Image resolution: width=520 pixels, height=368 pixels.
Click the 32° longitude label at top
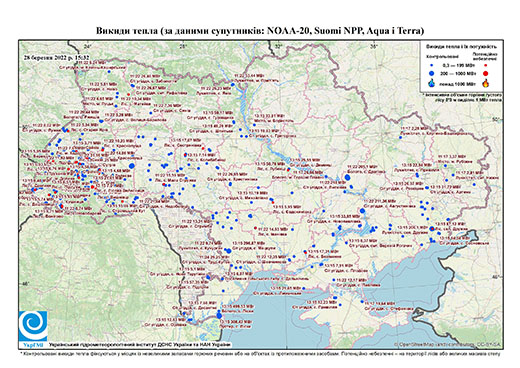(279, 46)
